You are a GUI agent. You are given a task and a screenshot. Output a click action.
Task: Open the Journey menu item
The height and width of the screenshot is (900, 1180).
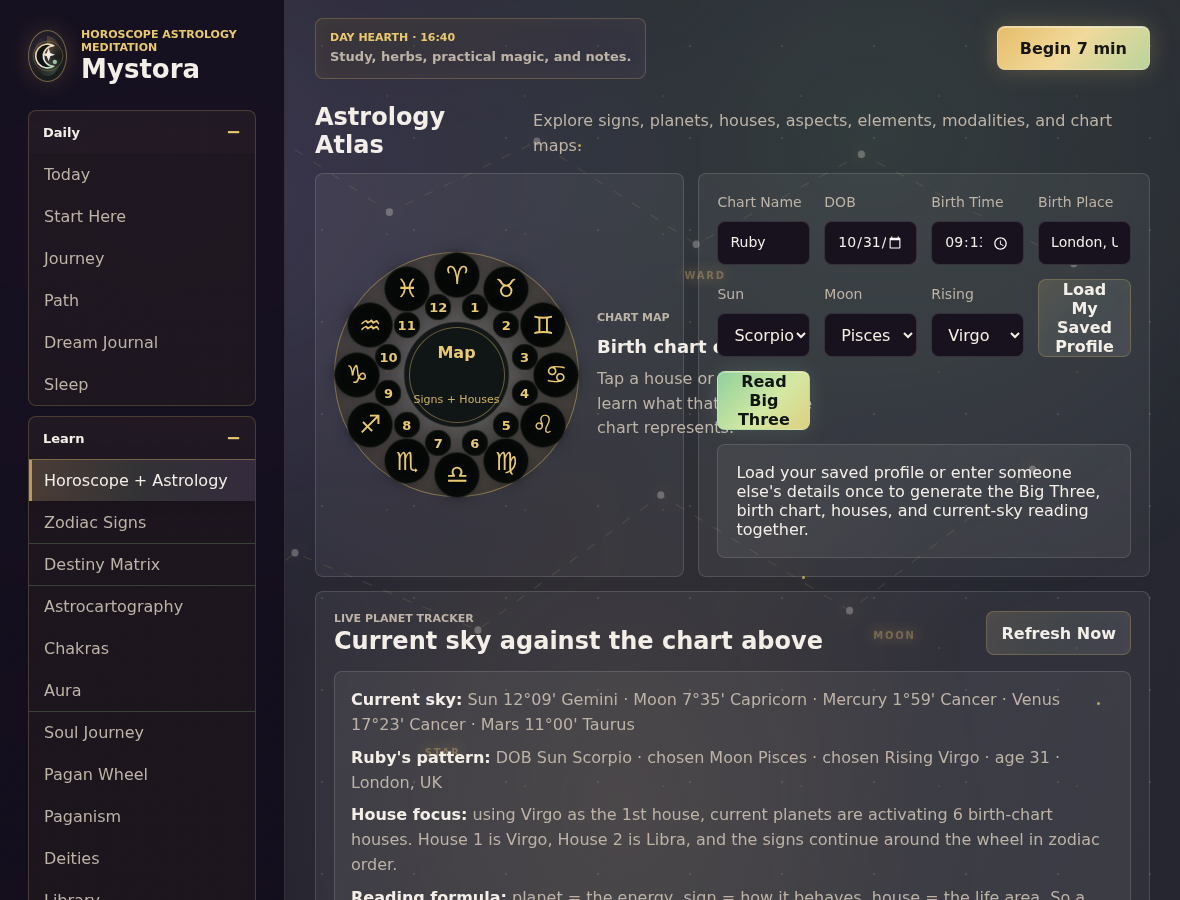141,258
